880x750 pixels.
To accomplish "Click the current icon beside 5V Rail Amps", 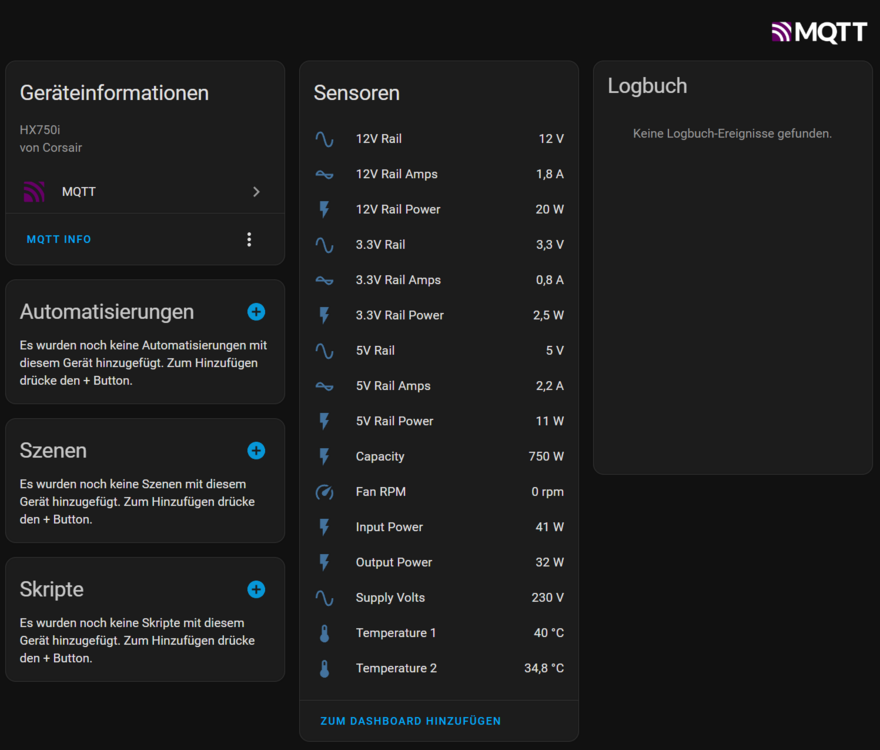I will point(324,386).
